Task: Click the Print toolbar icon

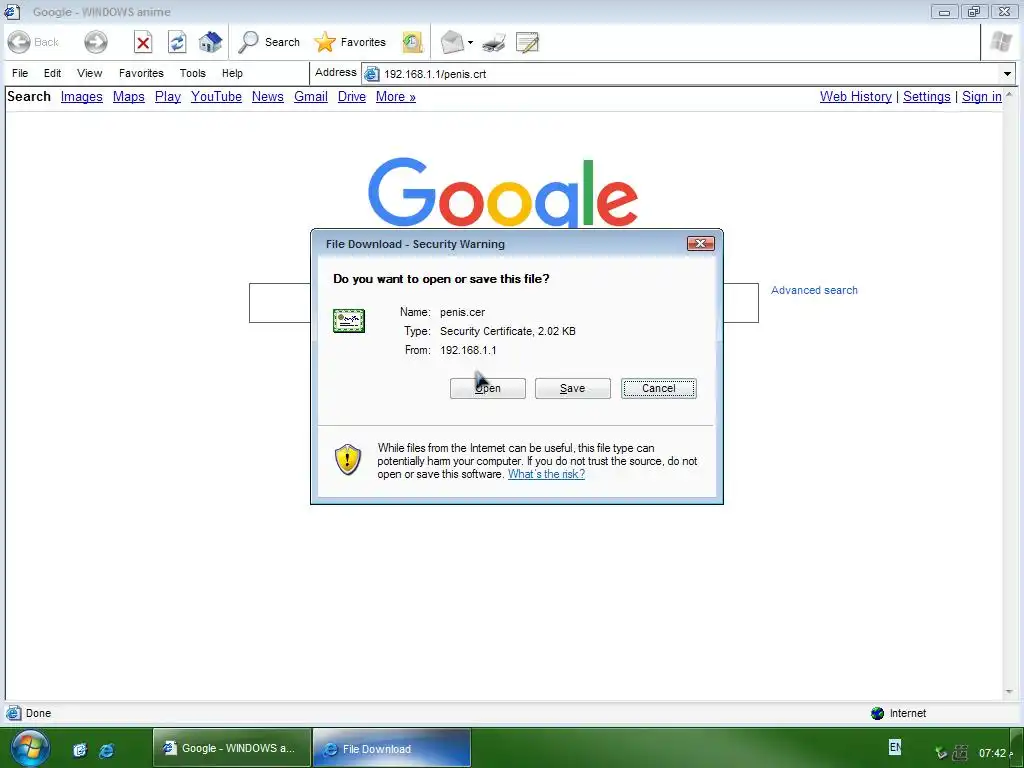Action: click(494, 43)
